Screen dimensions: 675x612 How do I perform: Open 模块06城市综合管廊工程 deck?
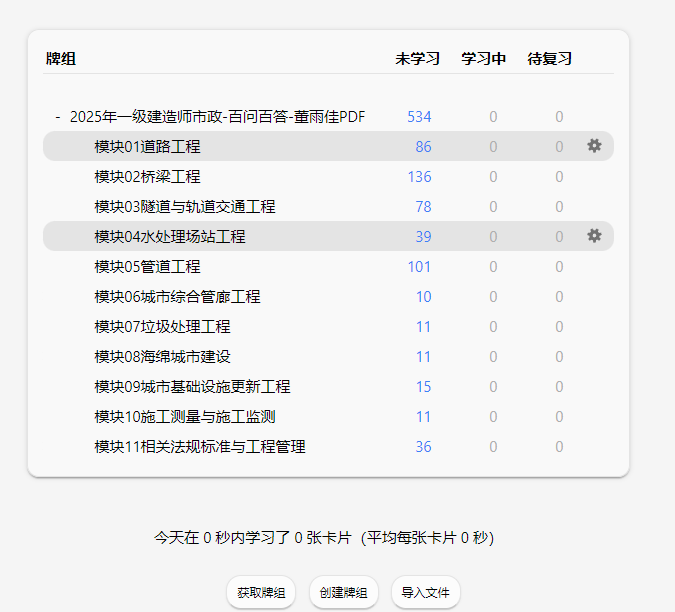[177, 297]
